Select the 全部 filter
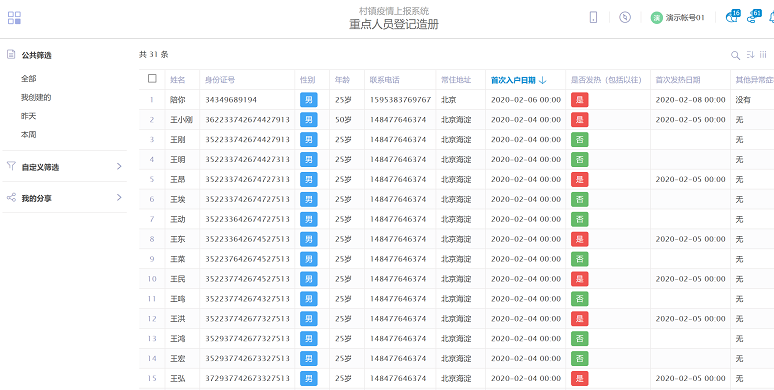The width and height of the screenshot is (774, 390). tap(29, 78)
